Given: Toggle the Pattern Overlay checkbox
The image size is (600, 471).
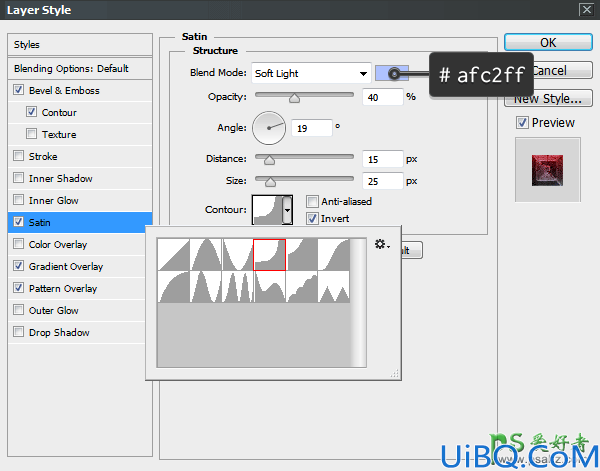Looking at the screenshot, I should (18, 288).
